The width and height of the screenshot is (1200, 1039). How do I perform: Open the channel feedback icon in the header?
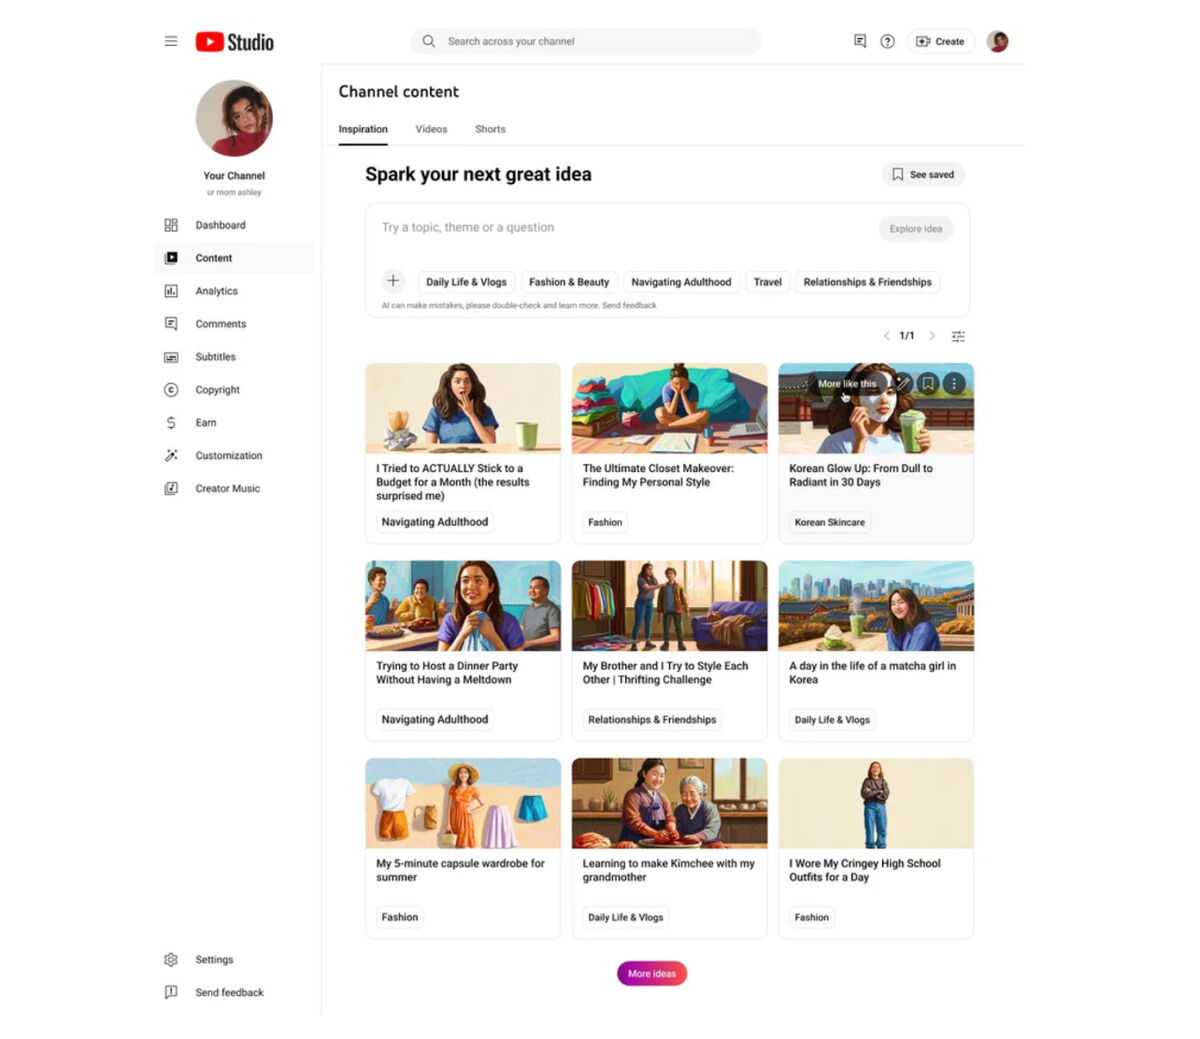[859, 41]
